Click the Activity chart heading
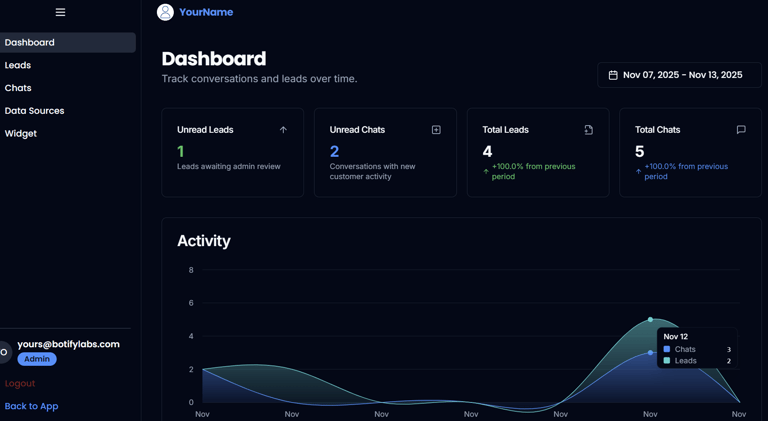Screen dimensions: 768x421 click(204, 241)
